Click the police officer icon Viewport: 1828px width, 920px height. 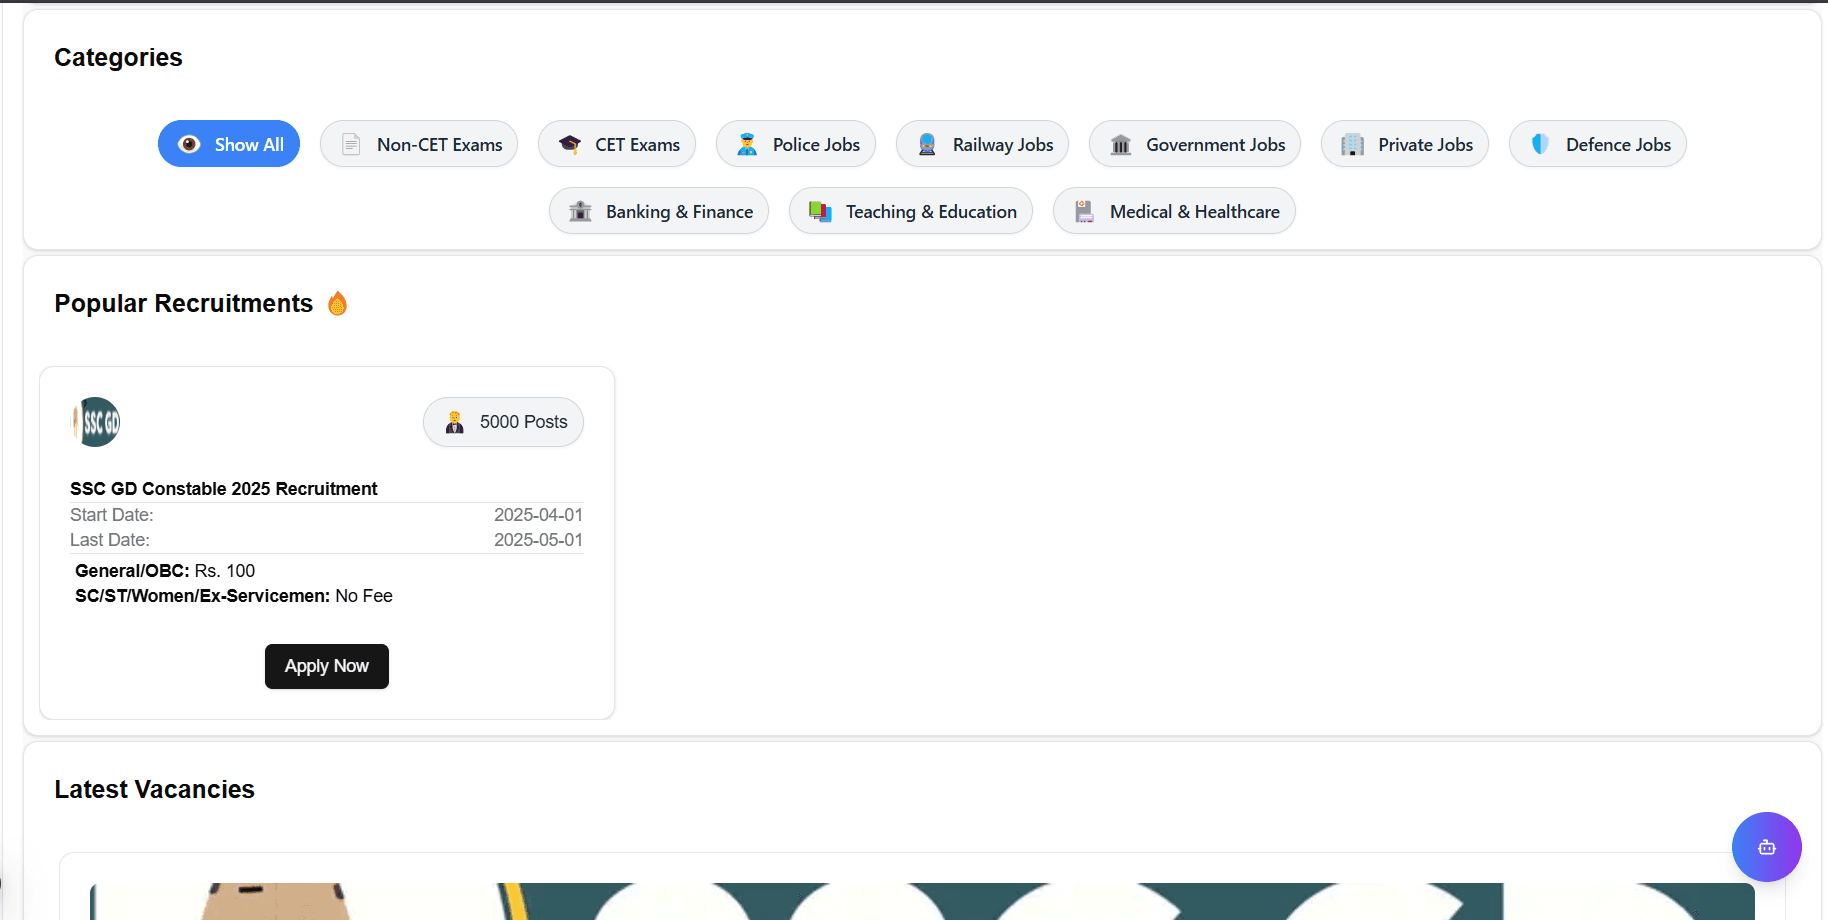click(x=747, y=144)
